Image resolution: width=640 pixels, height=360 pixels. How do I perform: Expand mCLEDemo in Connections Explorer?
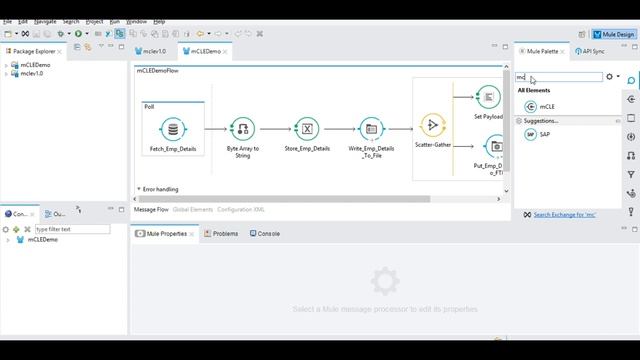coord(8,240)
